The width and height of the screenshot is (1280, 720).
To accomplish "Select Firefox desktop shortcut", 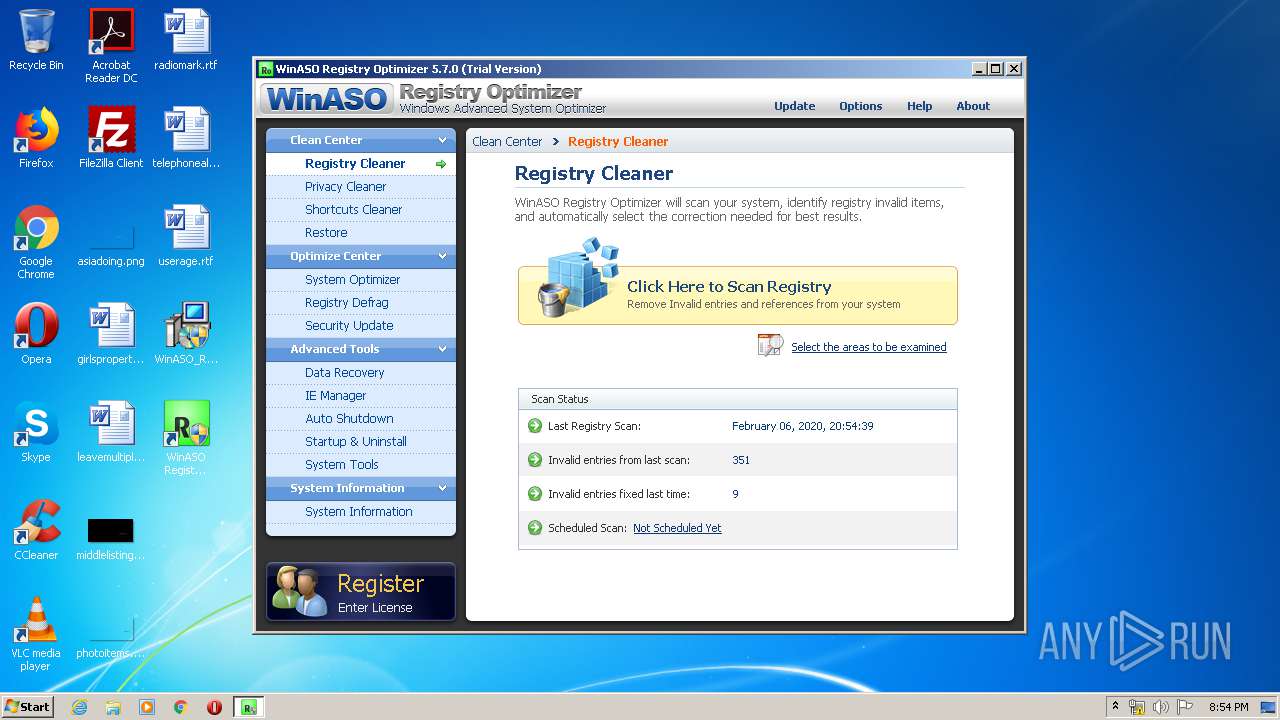I will pos(36,138).
